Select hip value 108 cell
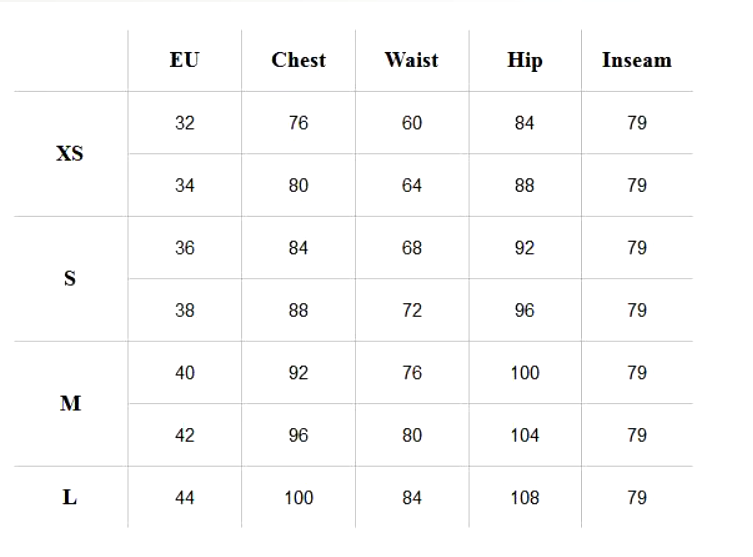The width and height of the screenshot is (753, 557). point(525,497)
